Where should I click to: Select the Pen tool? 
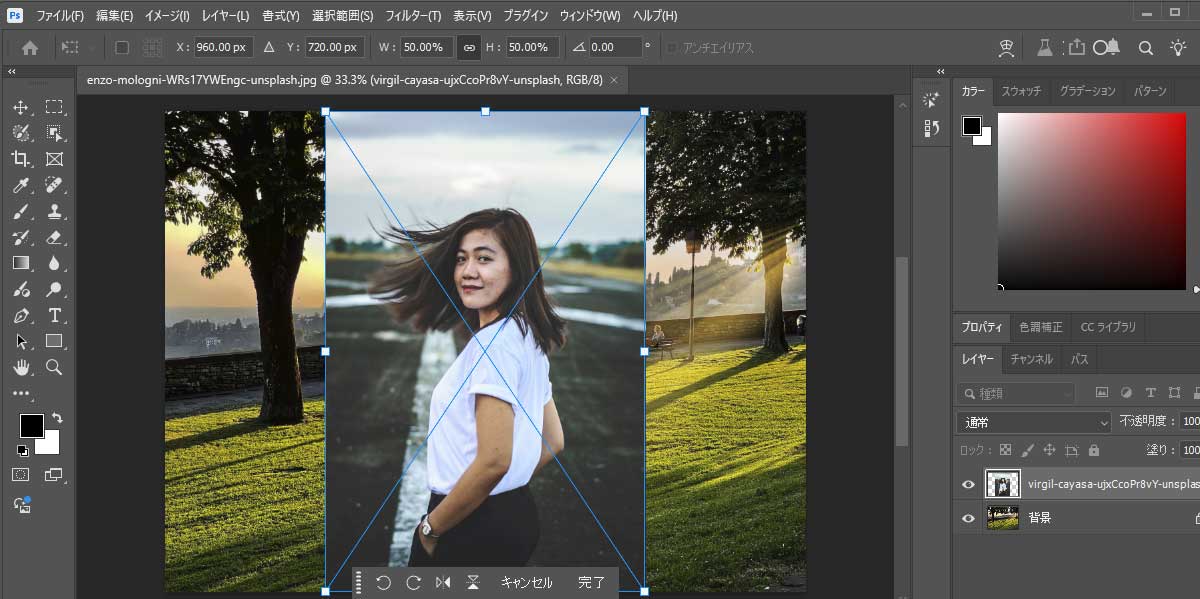(x=20, y=316)
